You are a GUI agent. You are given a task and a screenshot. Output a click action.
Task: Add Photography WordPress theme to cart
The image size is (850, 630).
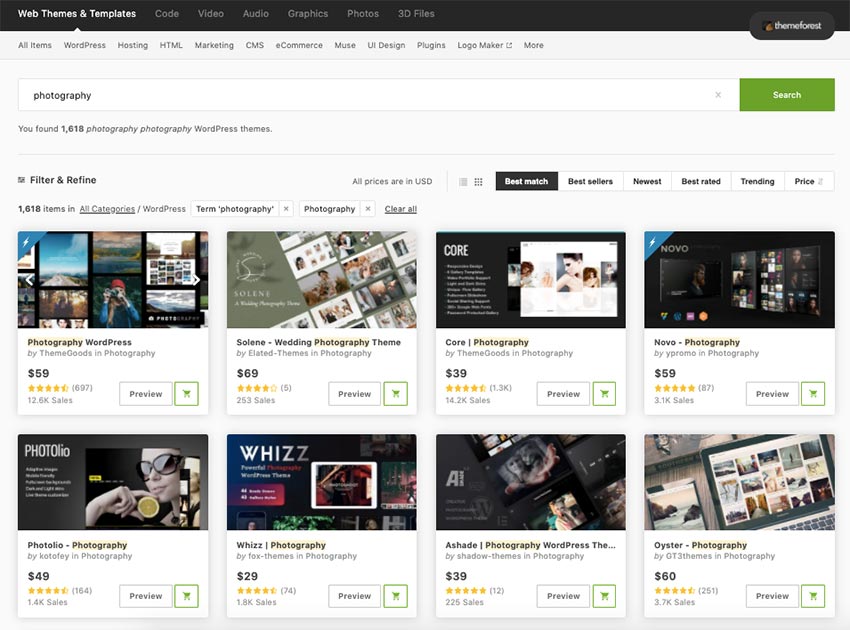186,394
